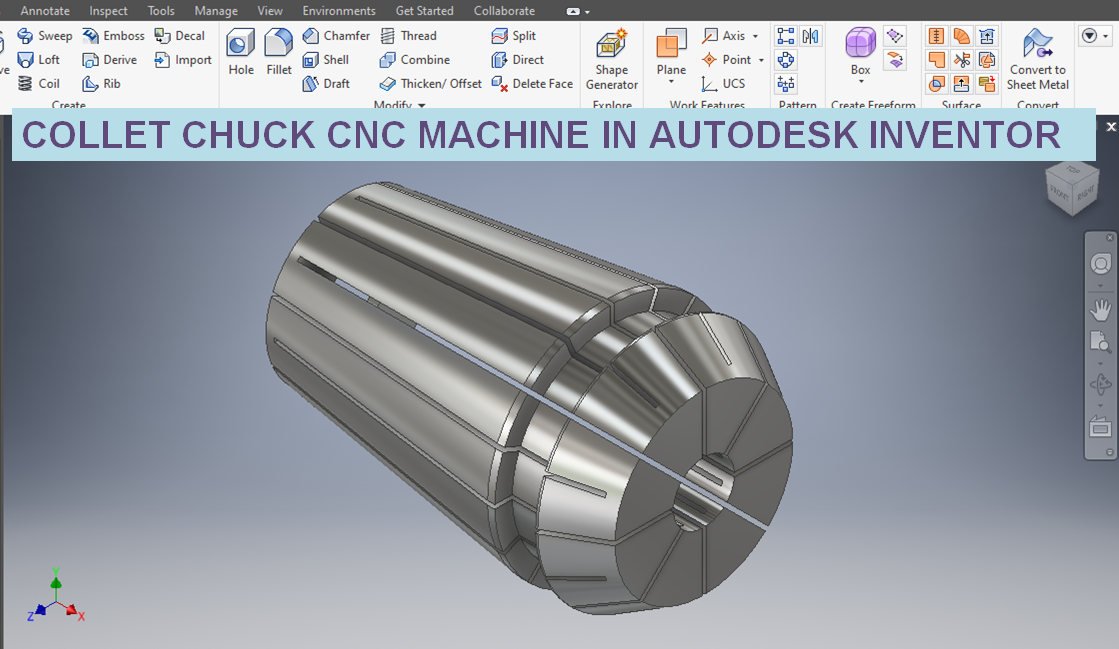This screenshot has width=1119, height=649.
Task: Select the Sweep tool
Action: tap(44, 36)
